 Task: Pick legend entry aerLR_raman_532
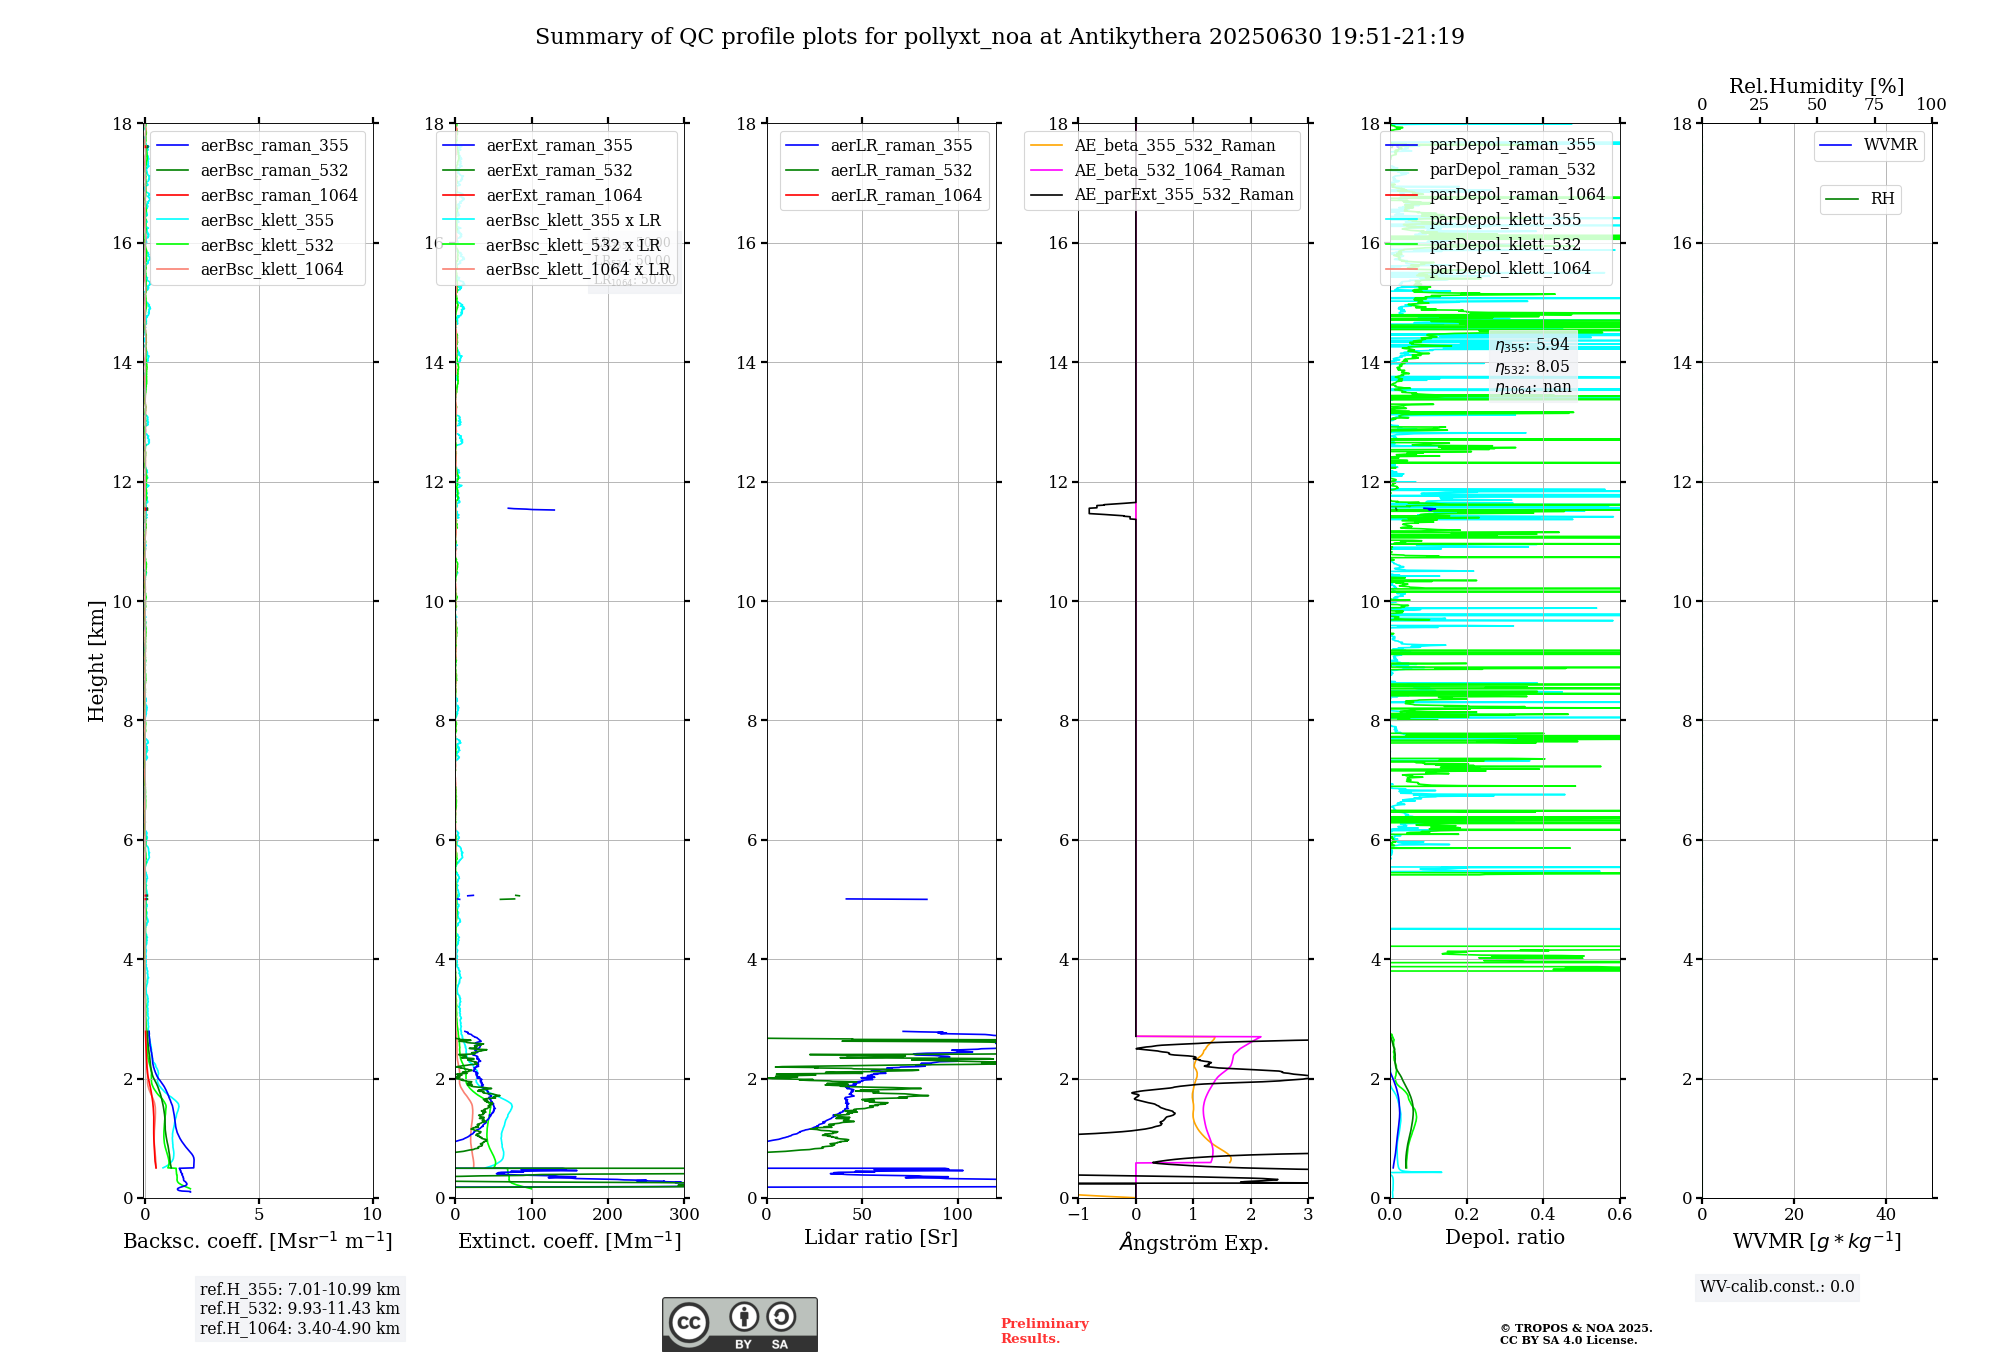879,171
